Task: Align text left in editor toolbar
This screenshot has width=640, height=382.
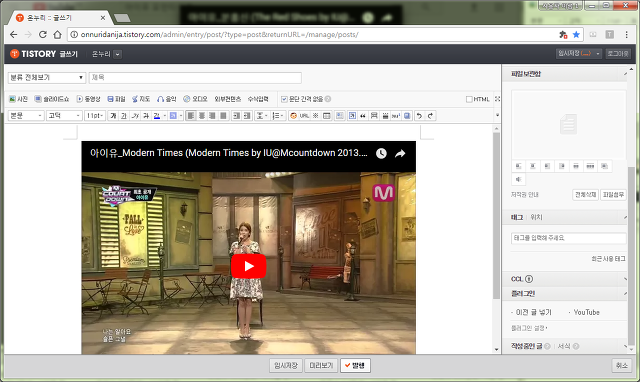Action: [191, 116]
